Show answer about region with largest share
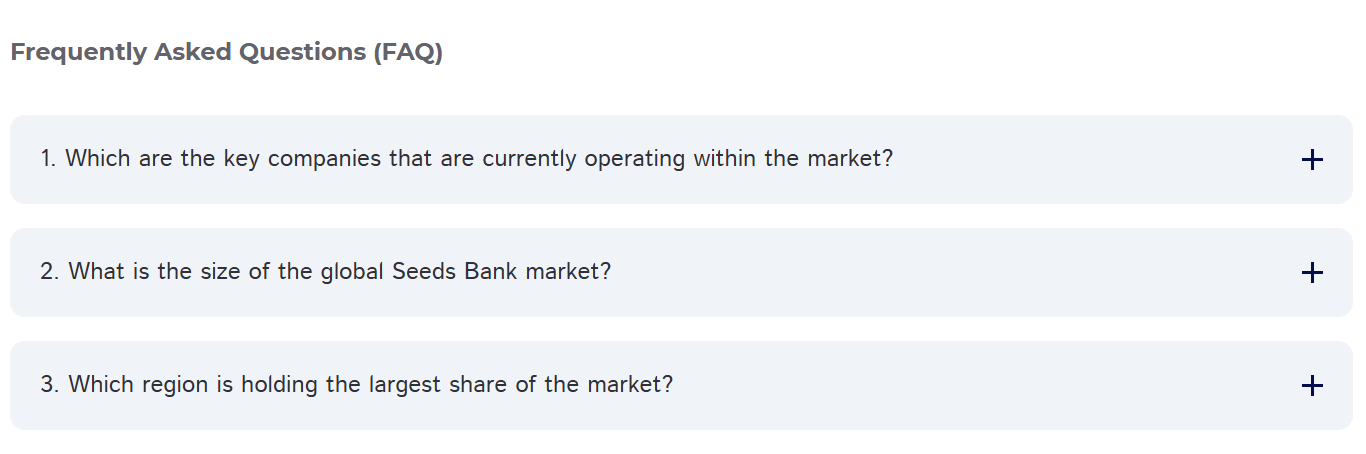 [356, 385]
